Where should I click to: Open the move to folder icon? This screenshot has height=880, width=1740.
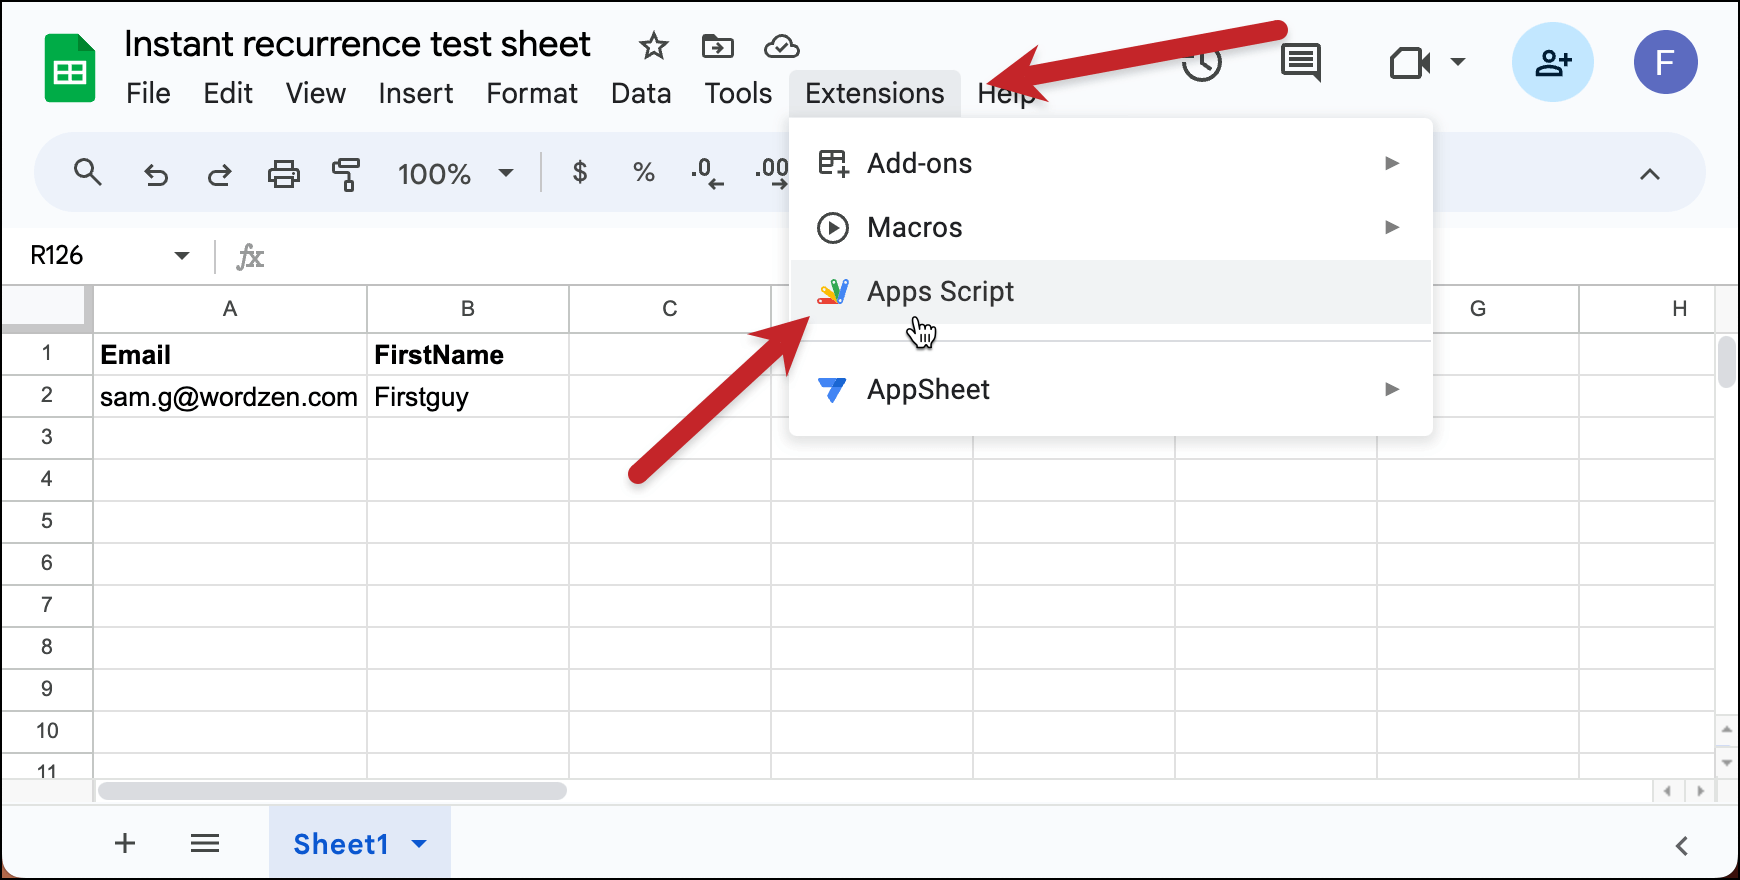(718, 46)
